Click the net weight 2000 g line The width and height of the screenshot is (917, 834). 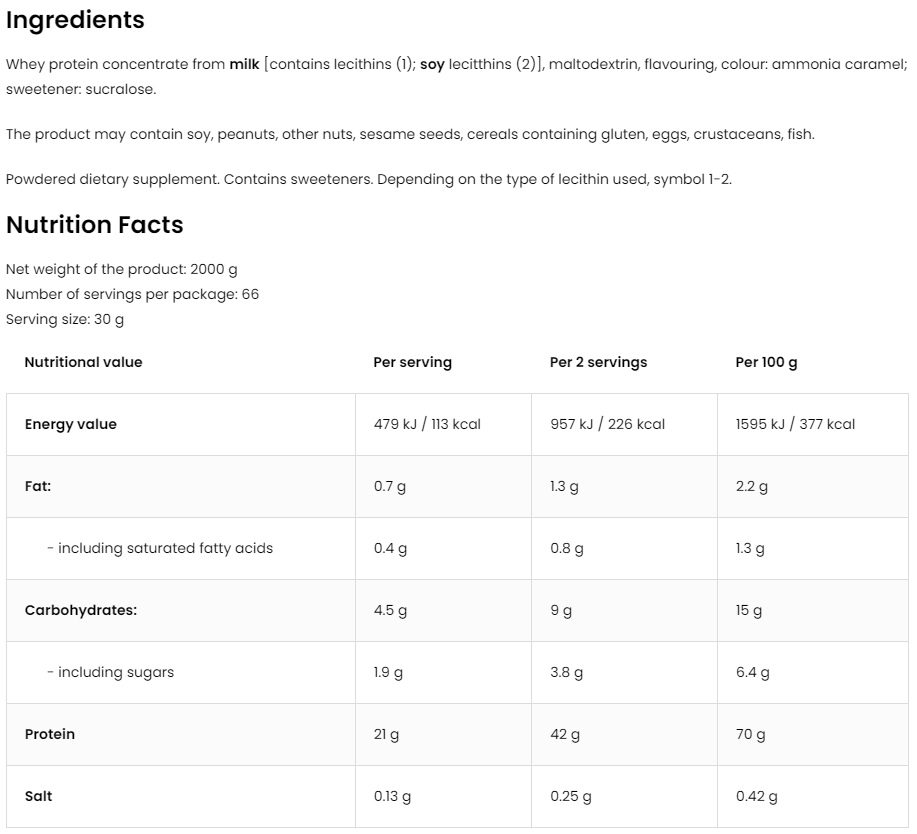coord(121,269)
